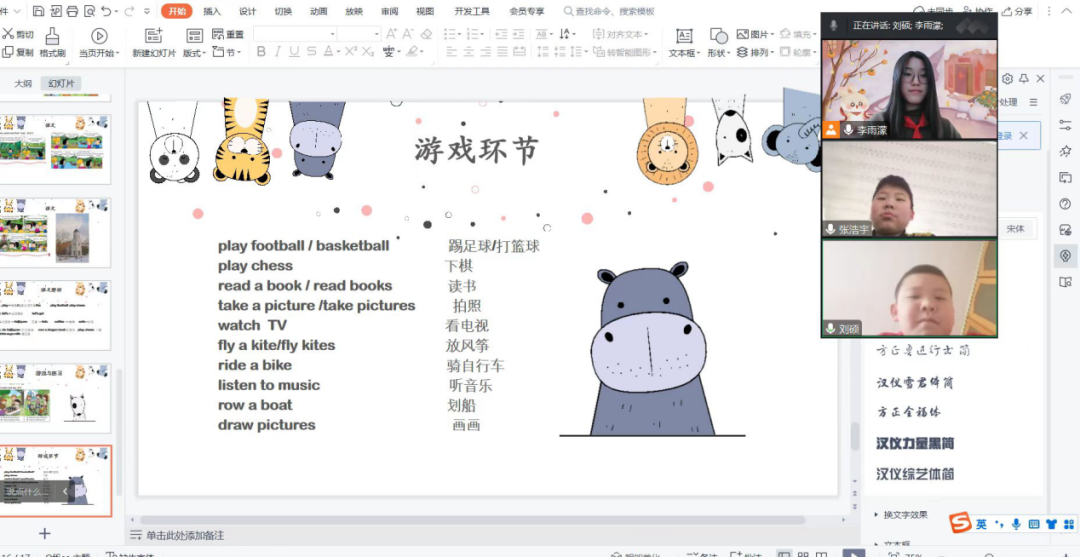The image size is (1080, 557).
Task: Click the Save icon in quick access toolbar
Action: tap(38, 11)
